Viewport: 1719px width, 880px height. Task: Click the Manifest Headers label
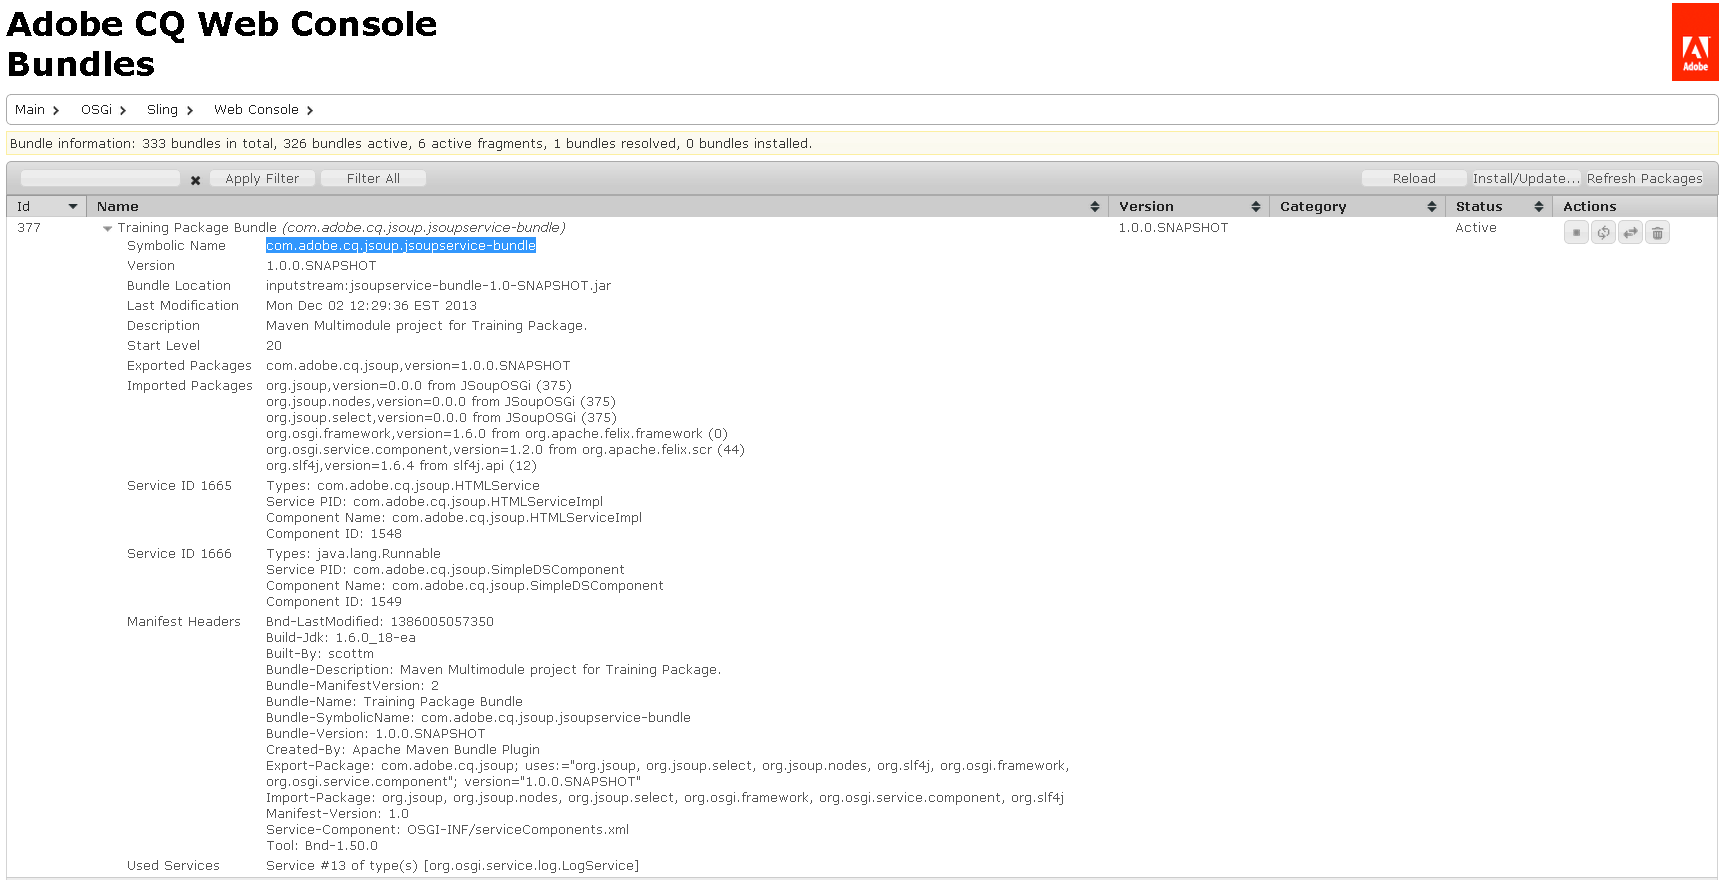point(184,622)
